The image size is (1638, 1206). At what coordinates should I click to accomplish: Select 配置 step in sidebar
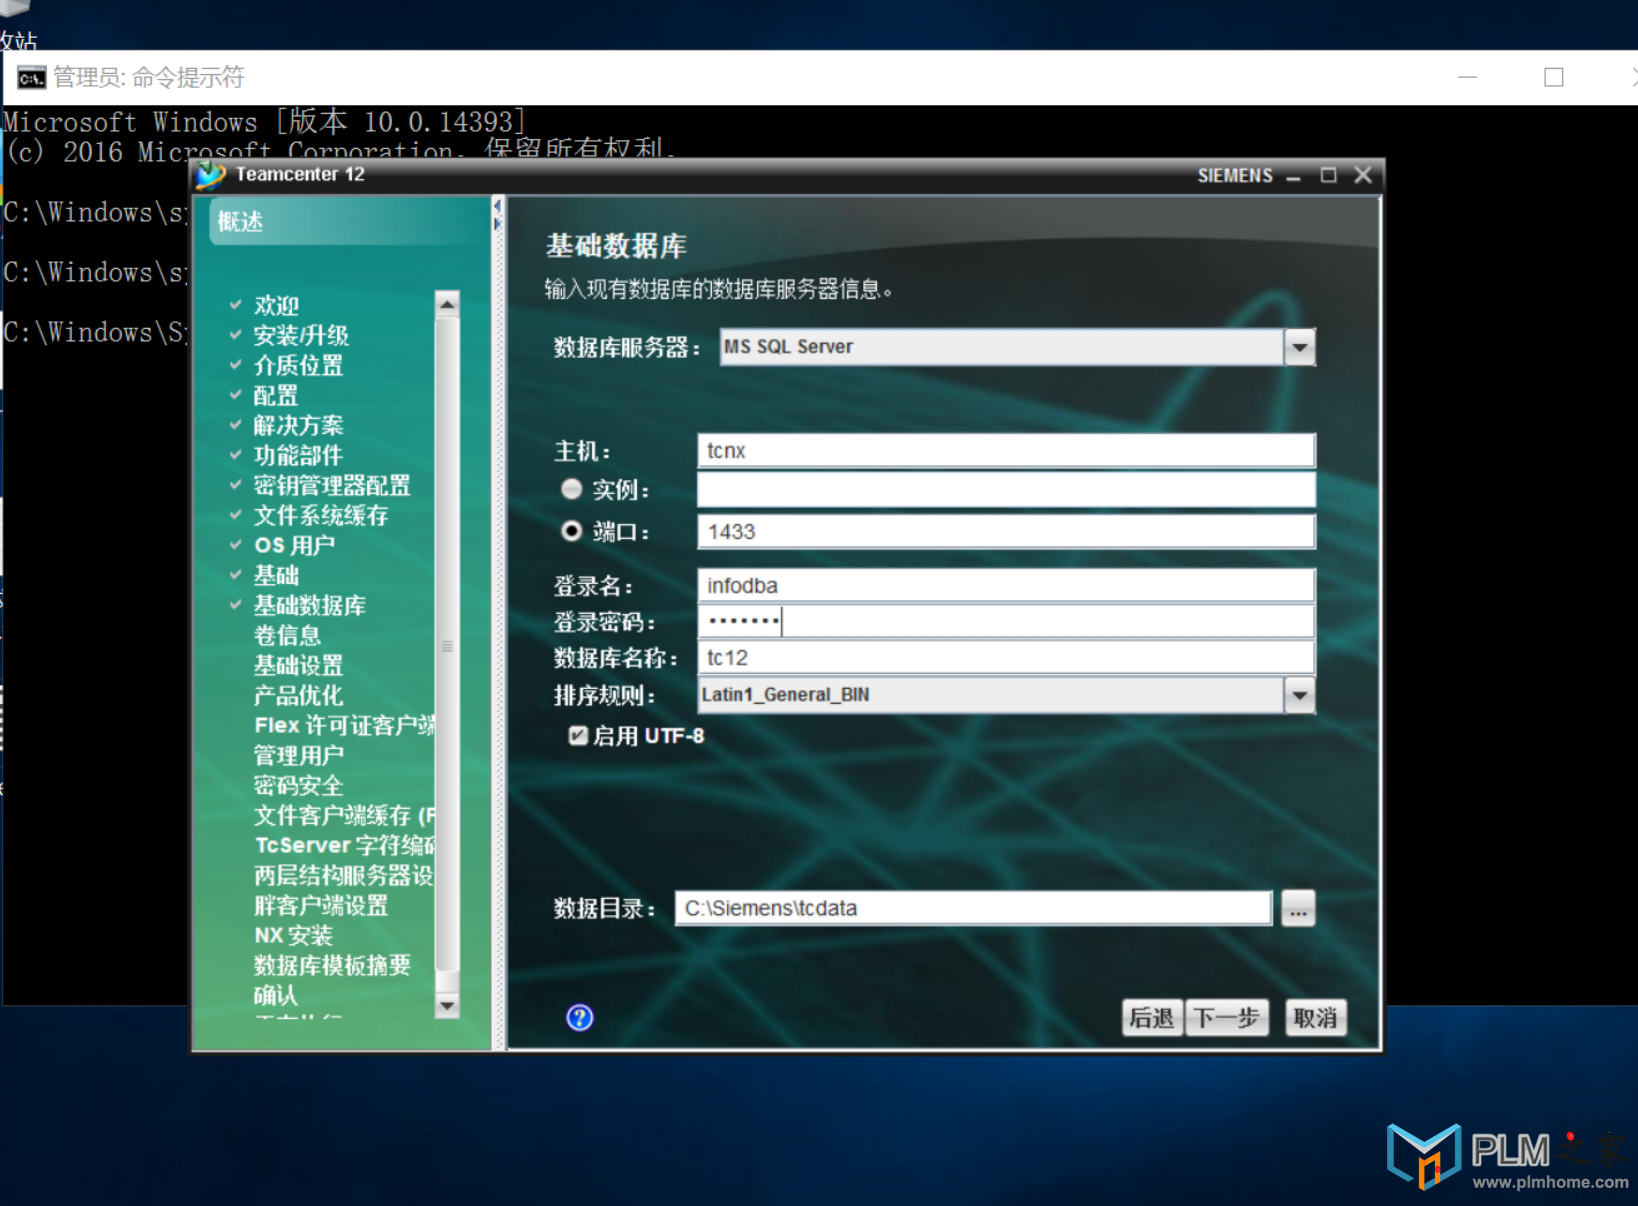(x=276, y=395)
